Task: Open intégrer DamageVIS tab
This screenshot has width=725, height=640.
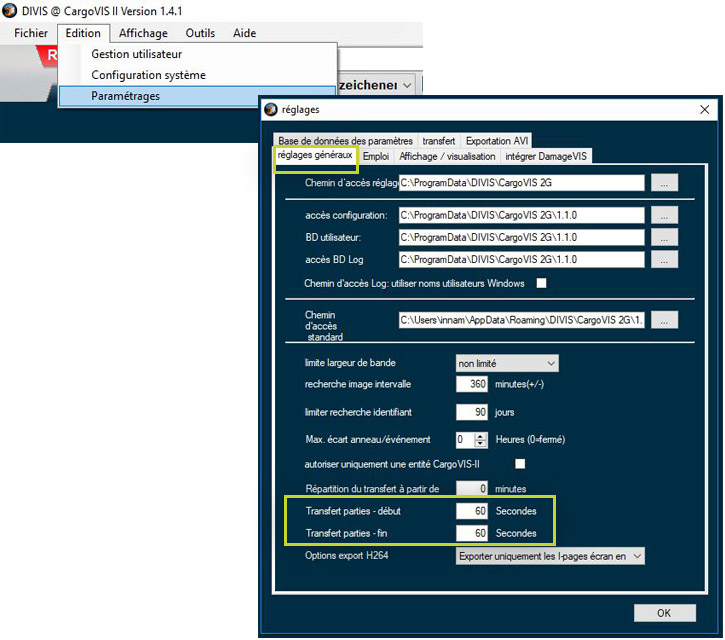Action: 546,156
